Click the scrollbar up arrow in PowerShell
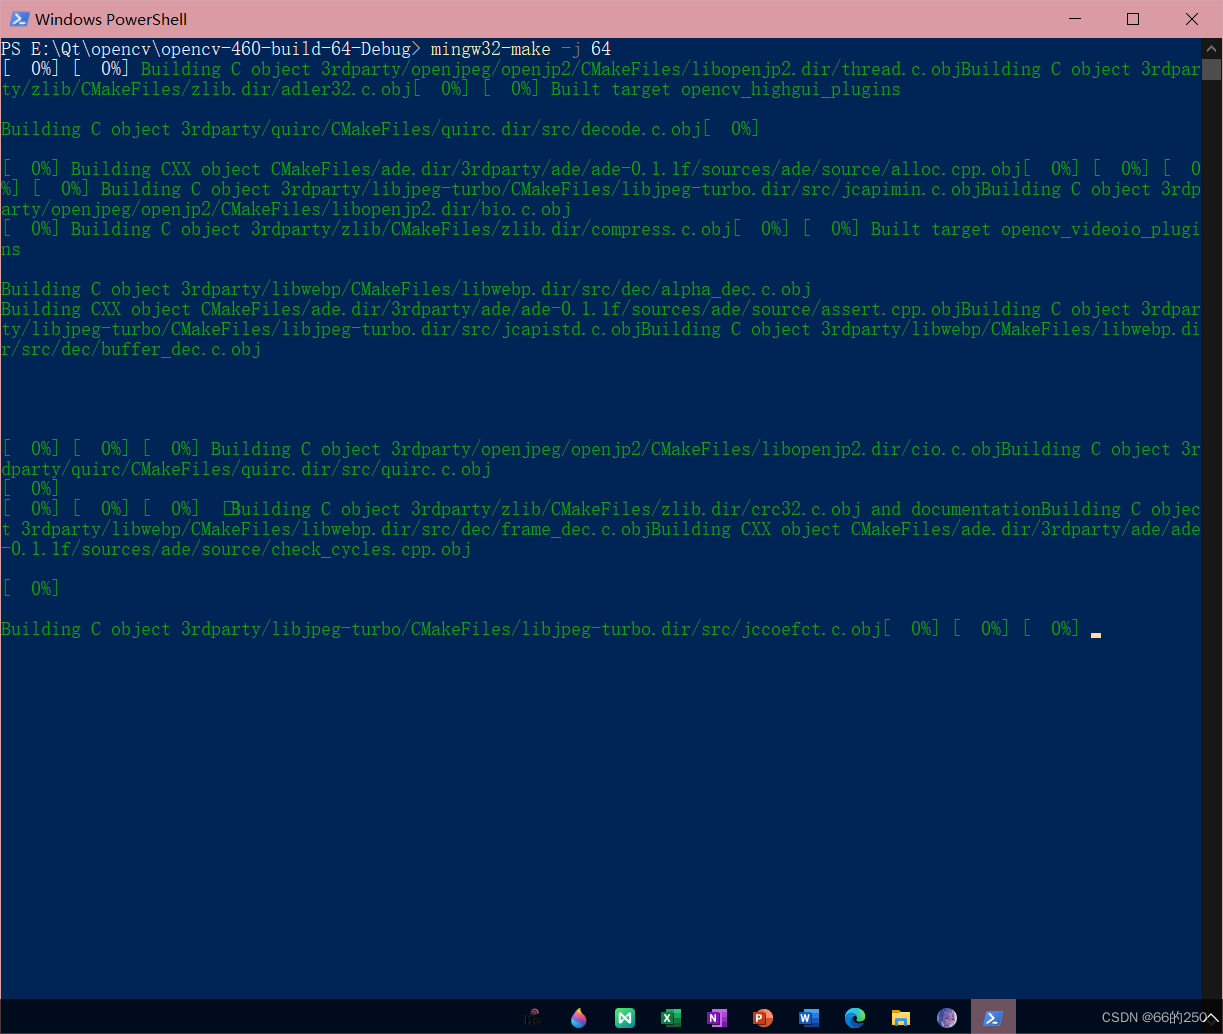Screen dimensions: 1223x1034 tap(1211, 48)
